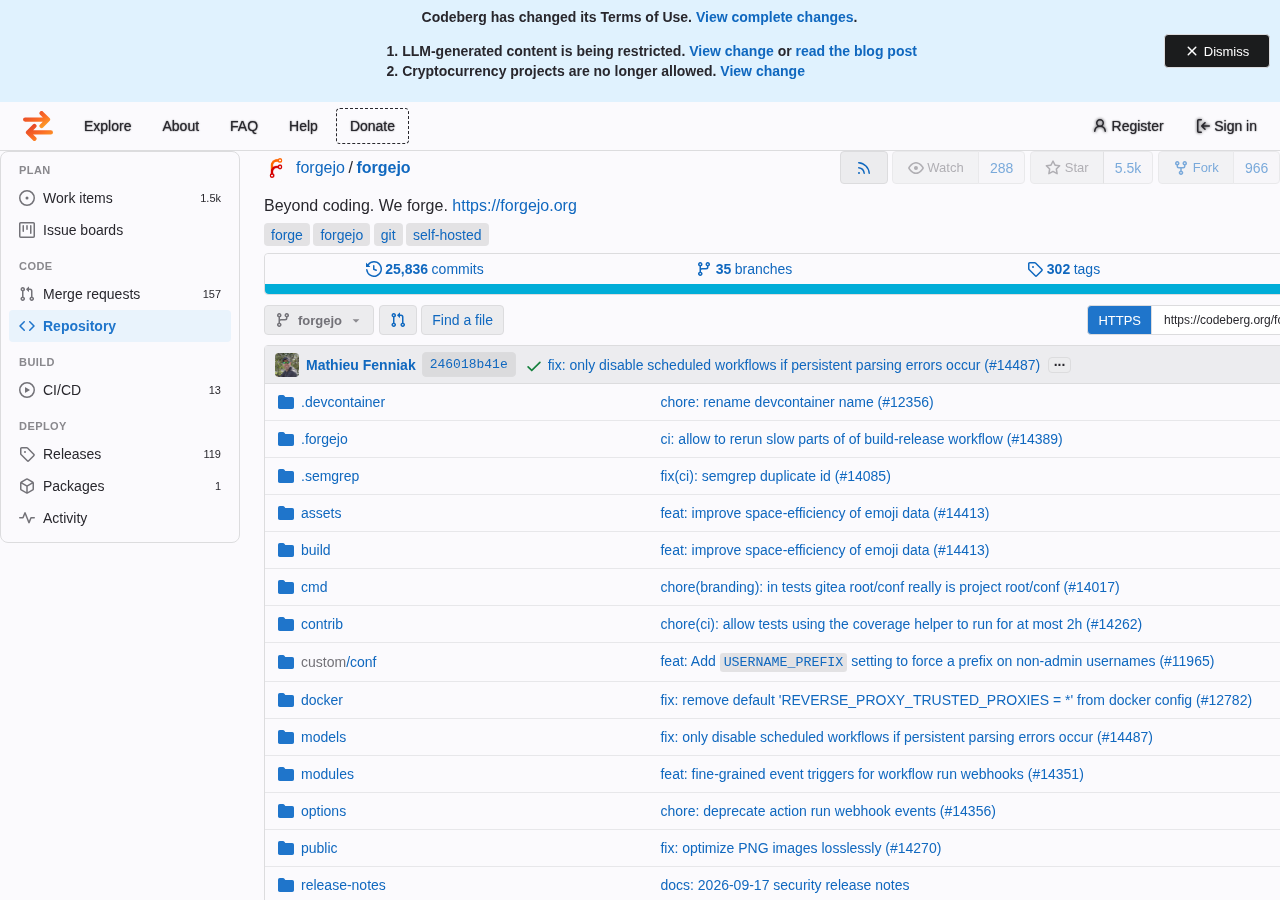Open the 5.5k stargazers count
Viewport: 1280px width, 900px height.
[1128, 168]
